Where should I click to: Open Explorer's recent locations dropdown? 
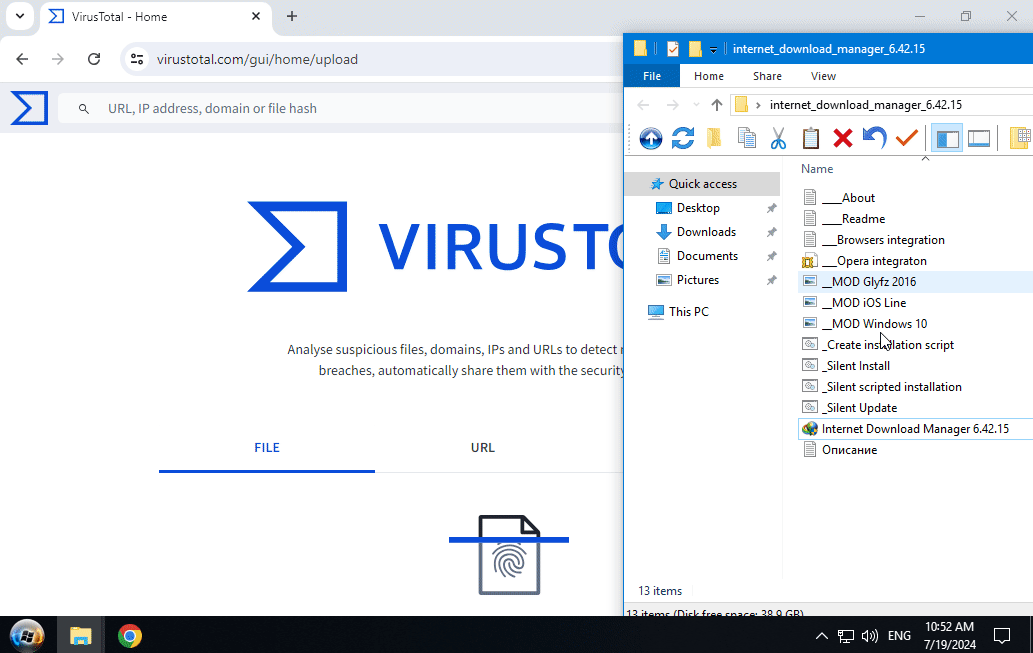tap(696, 105)
